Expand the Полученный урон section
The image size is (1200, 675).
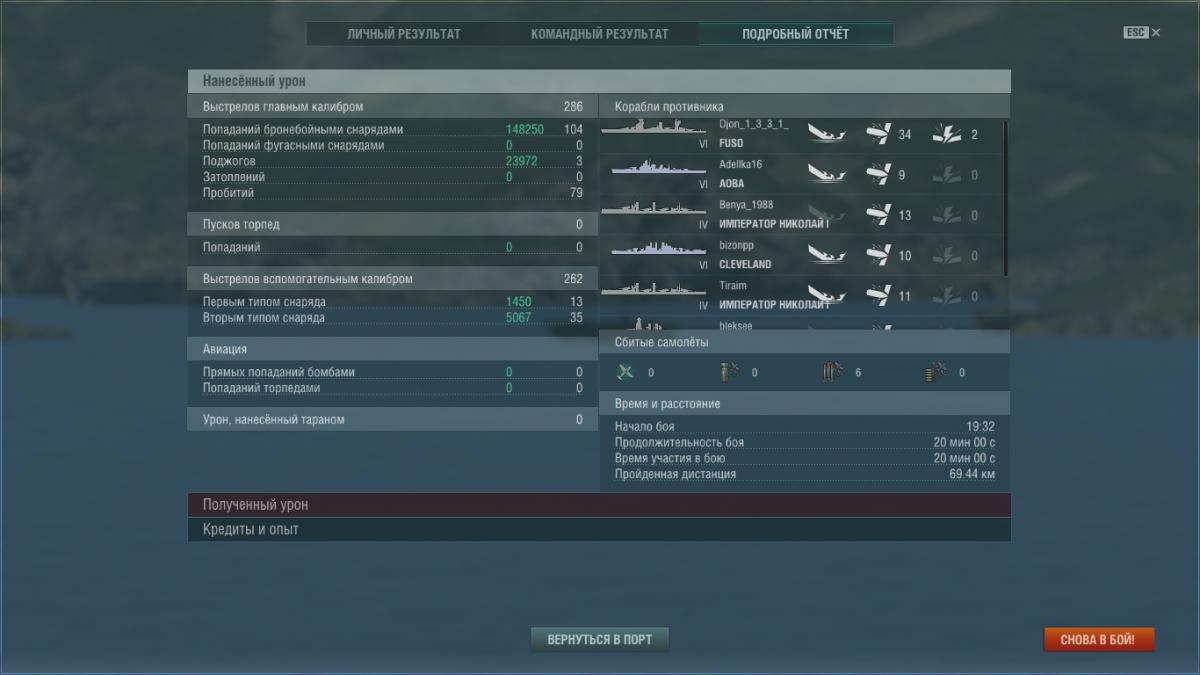click(598, 505)
